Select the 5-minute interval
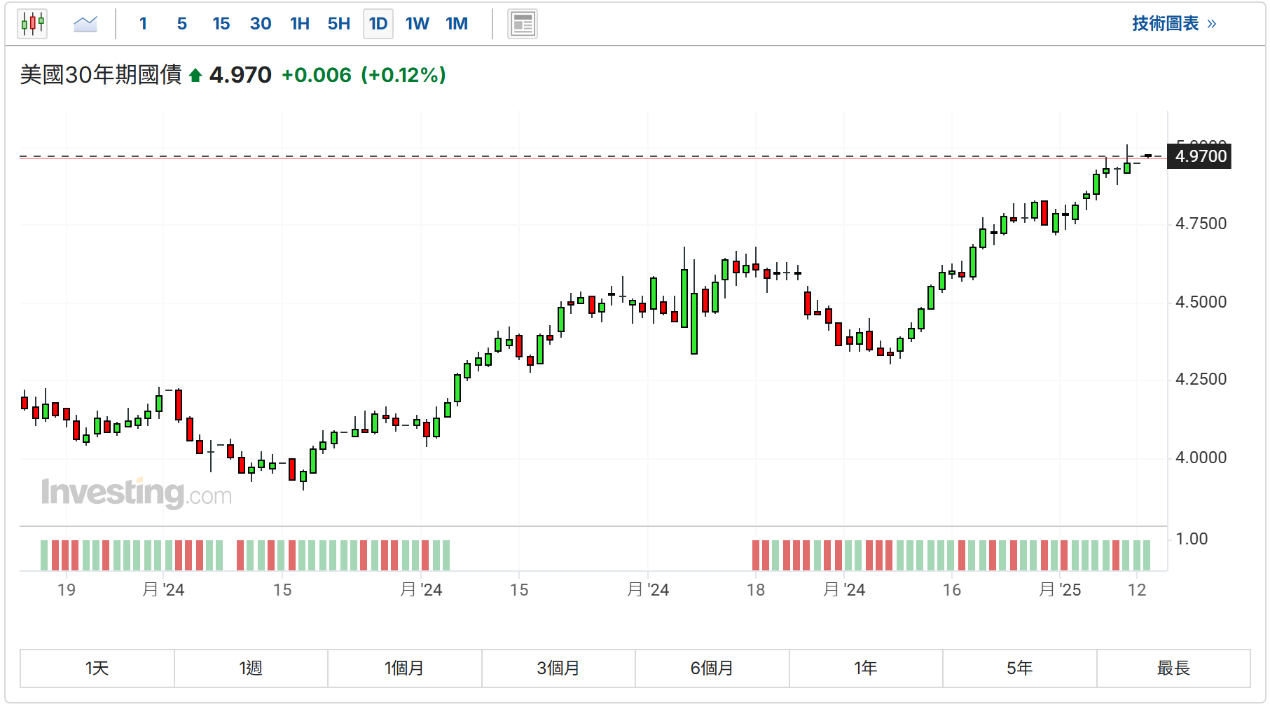This screenshot has height=707, width=1270. (x=181, y=23)
